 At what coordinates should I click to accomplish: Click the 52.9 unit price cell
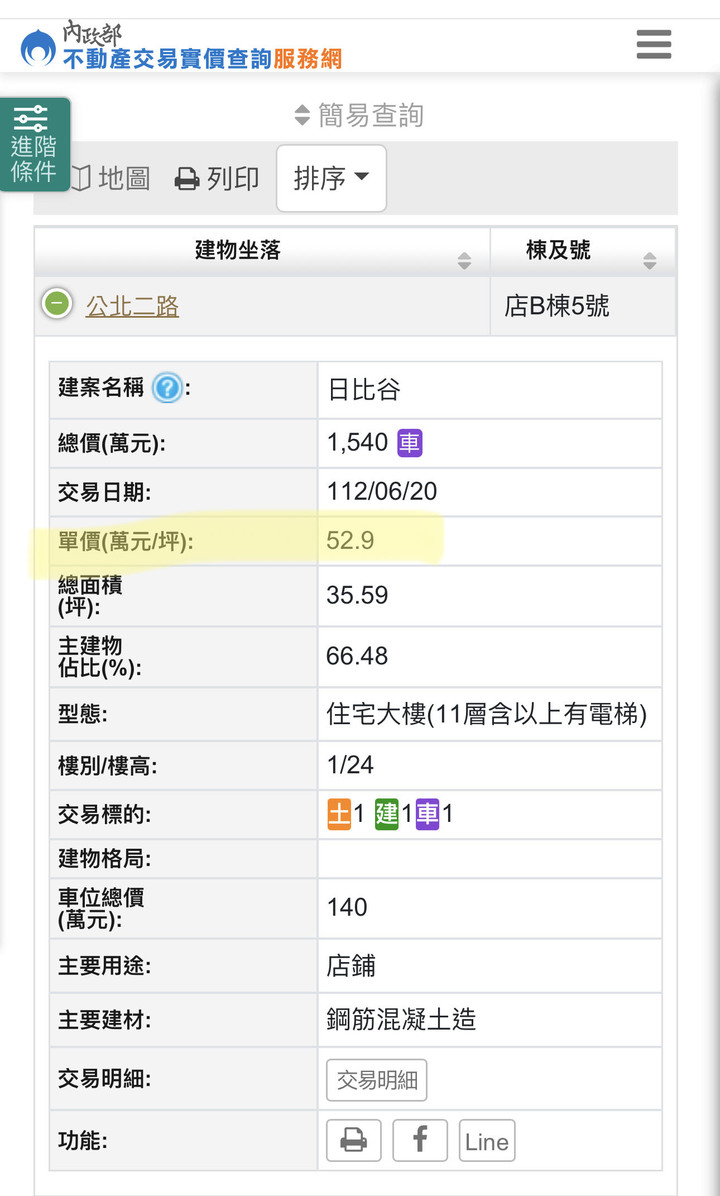pyautogui.click(x=490, y=541)
